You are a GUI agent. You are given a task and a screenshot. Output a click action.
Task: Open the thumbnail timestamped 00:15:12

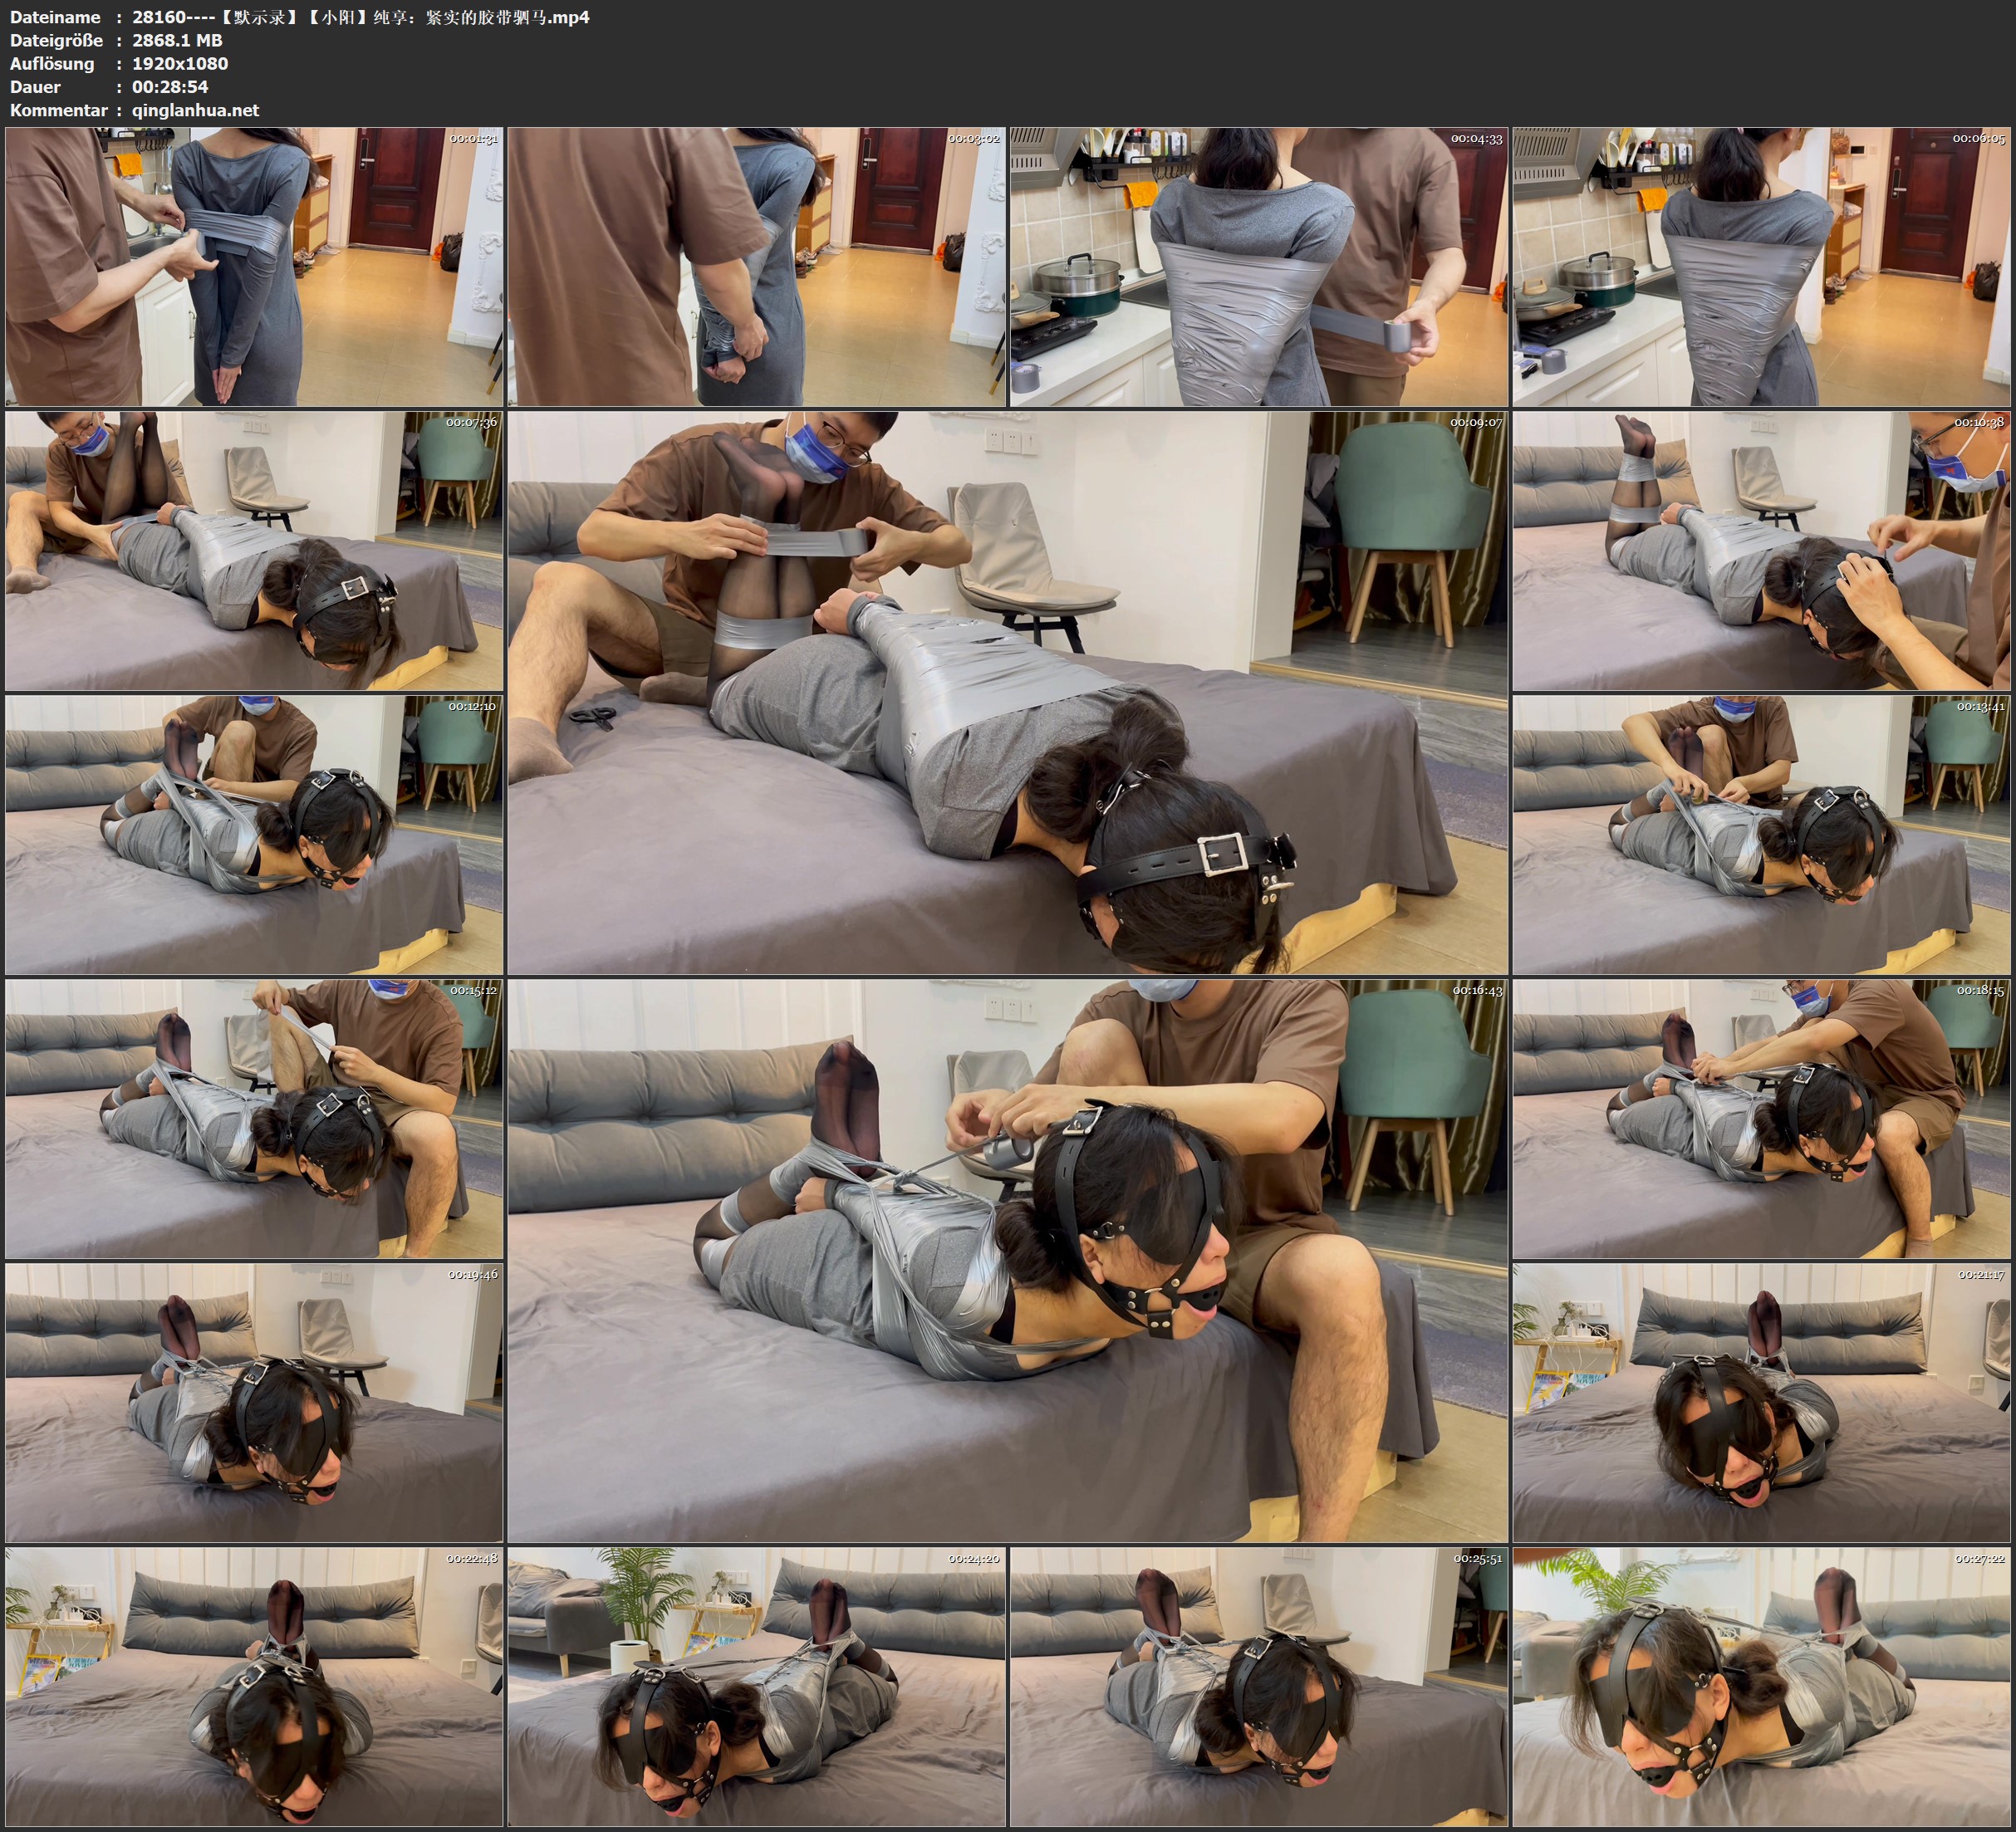click(254, 1118)
